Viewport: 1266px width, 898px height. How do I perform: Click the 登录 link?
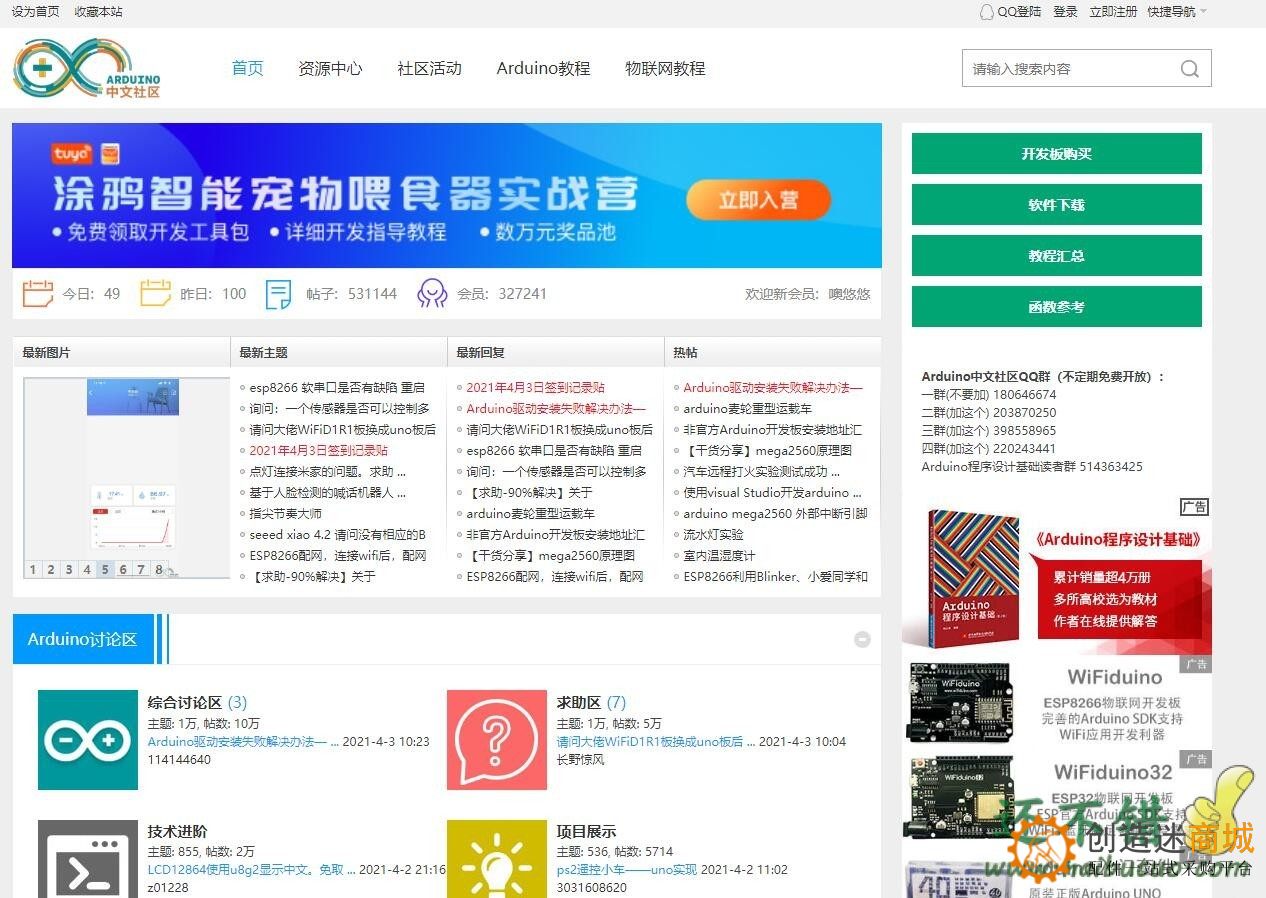tap(1065, 12)
